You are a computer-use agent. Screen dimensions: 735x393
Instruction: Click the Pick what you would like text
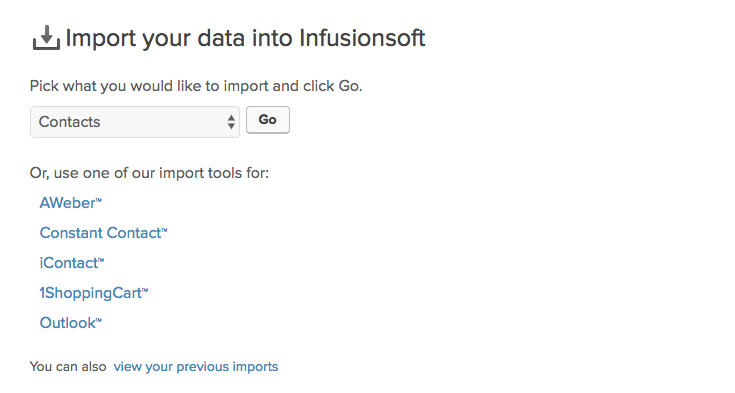click(x=116, y=86)
